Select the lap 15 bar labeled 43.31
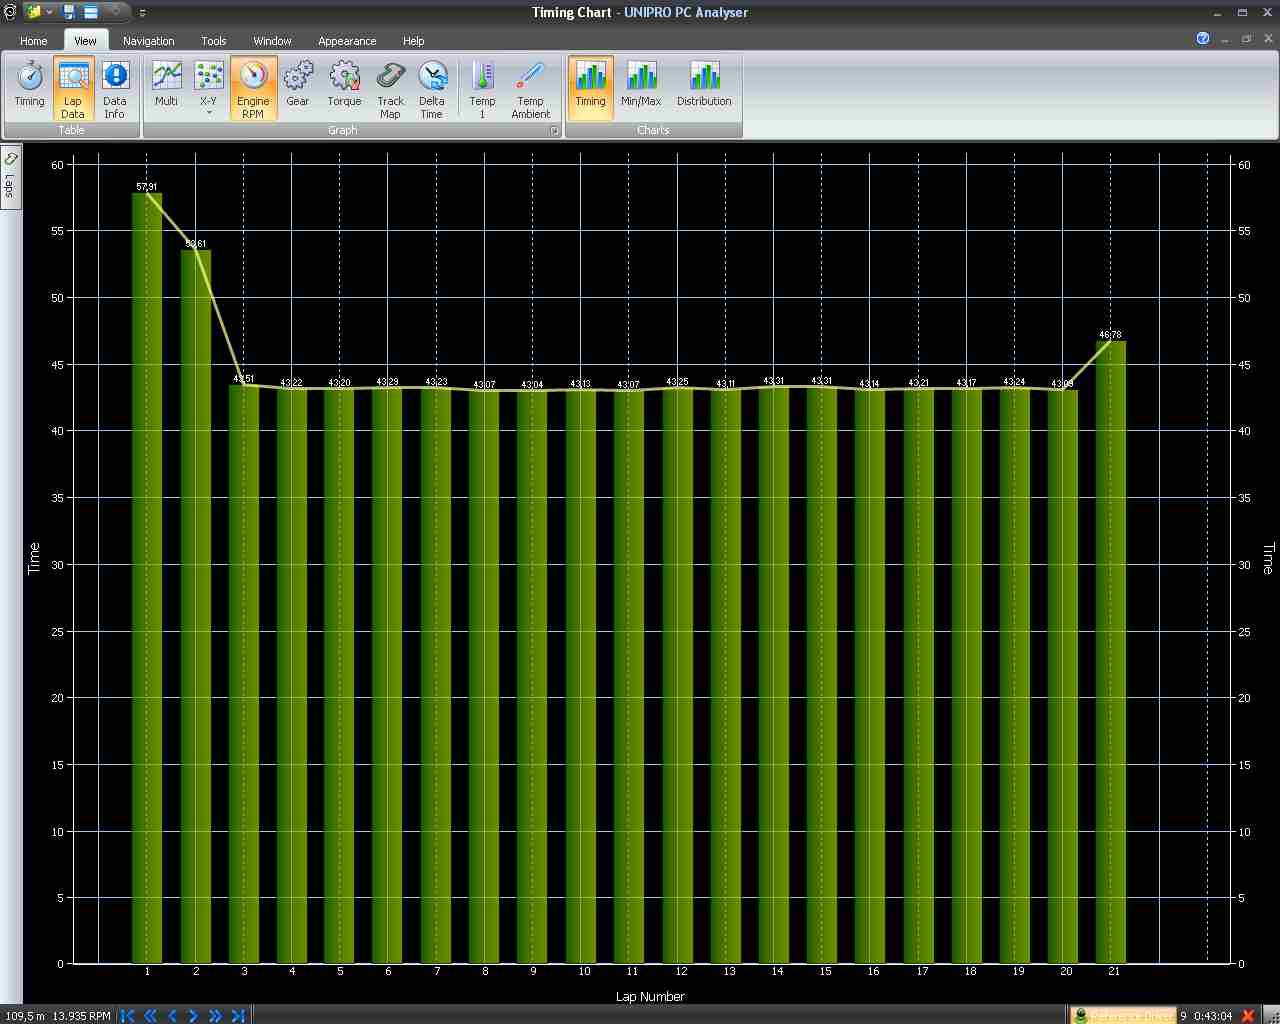Viewport: 1280px width, 1024px height. pos(822,675)
